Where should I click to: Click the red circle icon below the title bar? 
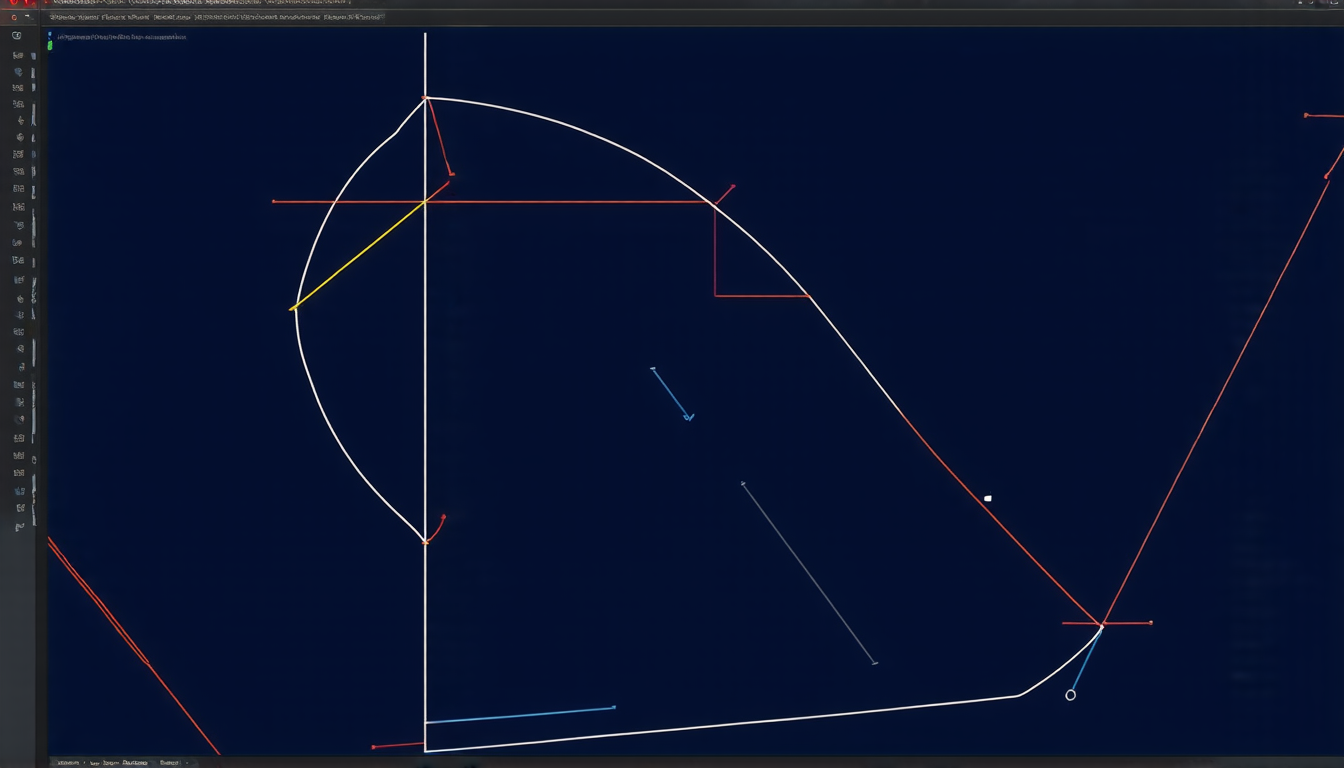[x=14, y=17]
